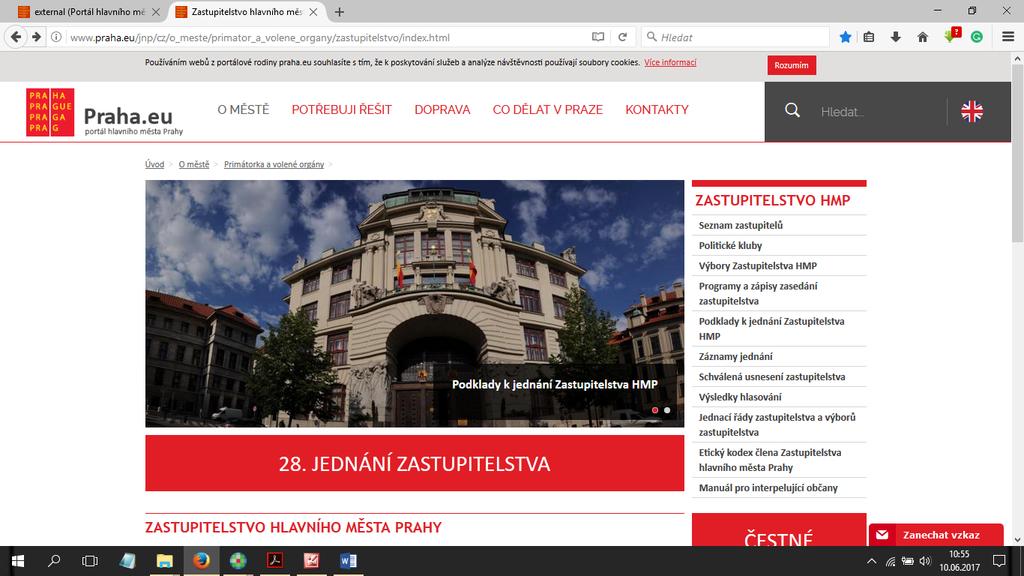Click Firefox icon in the taskbar
Viewport: 1024px width, 576px height.
(201, 561)
